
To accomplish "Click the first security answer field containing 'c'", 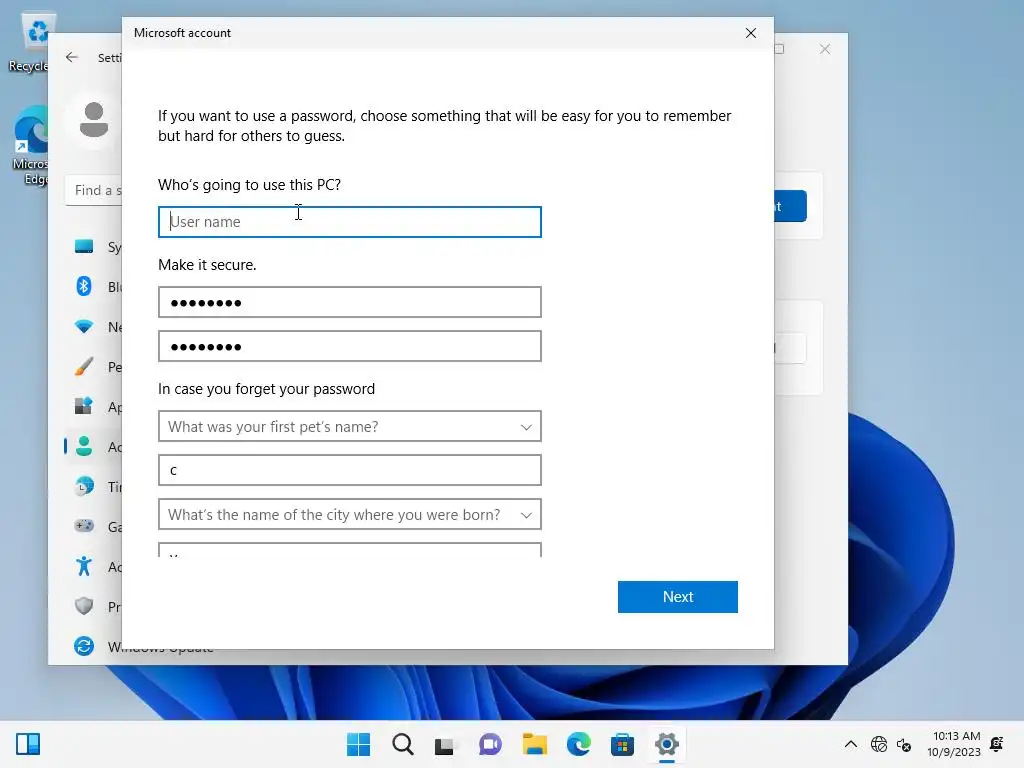I will click(349, 470).
